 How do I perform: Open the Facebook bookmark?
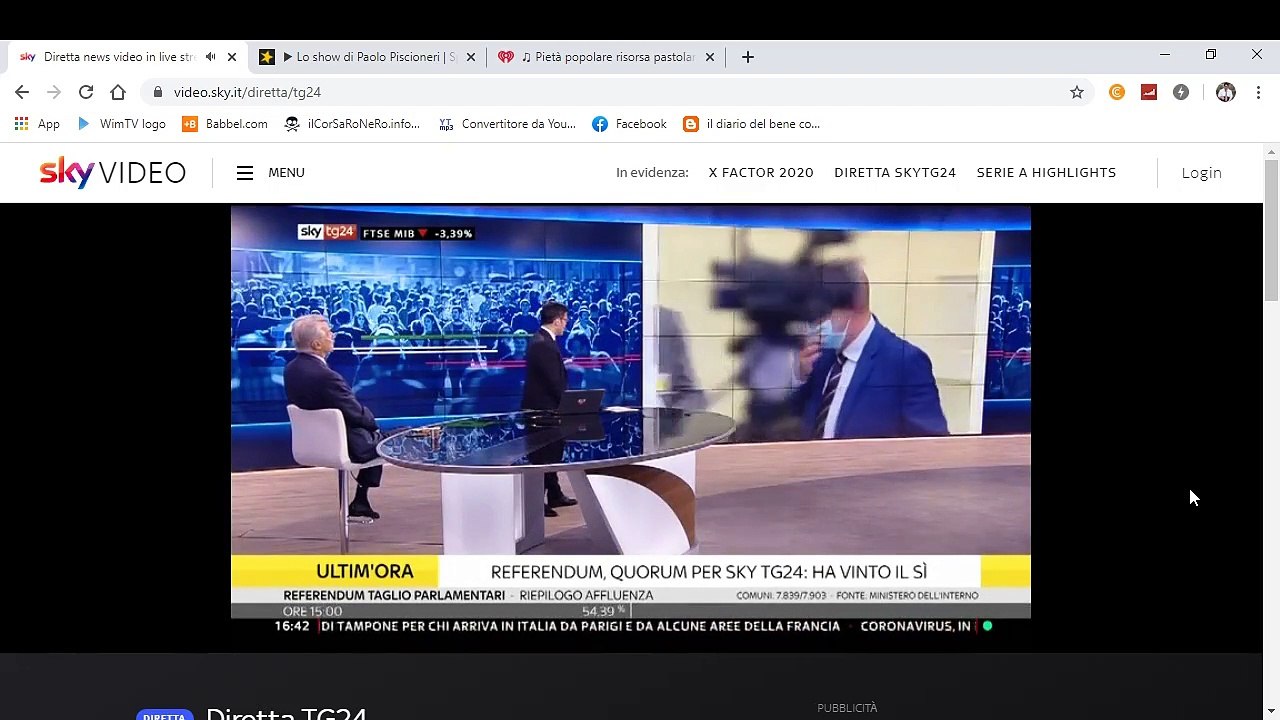point(630,124)
